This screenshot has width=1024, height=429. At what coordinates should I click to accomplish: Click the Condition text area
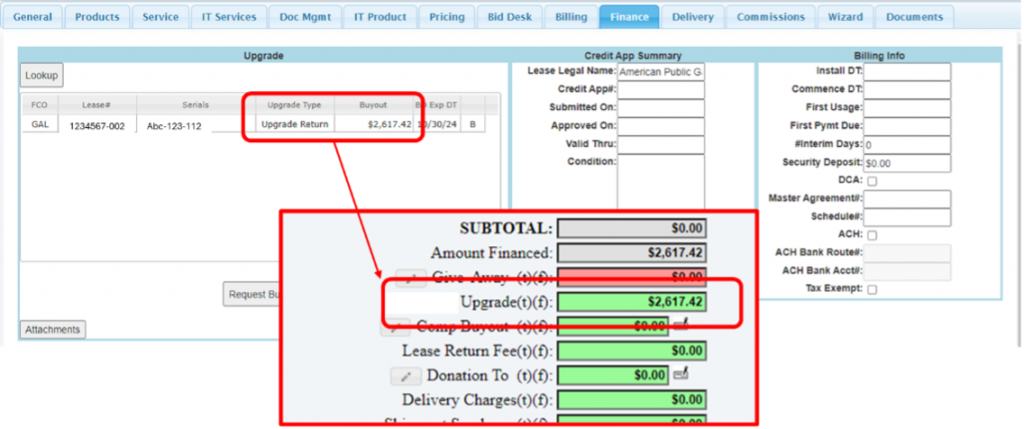pos(660,183)
